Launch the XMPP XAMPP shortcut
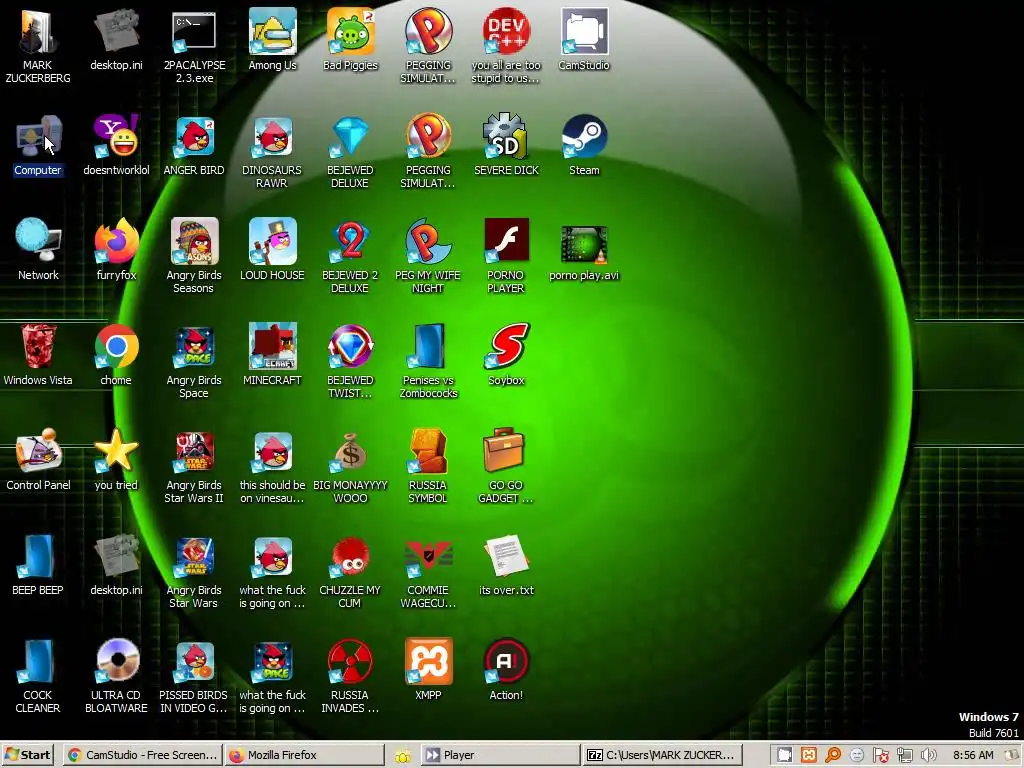The height and width of the screenshot is (768, 1024). coord(428,670)
